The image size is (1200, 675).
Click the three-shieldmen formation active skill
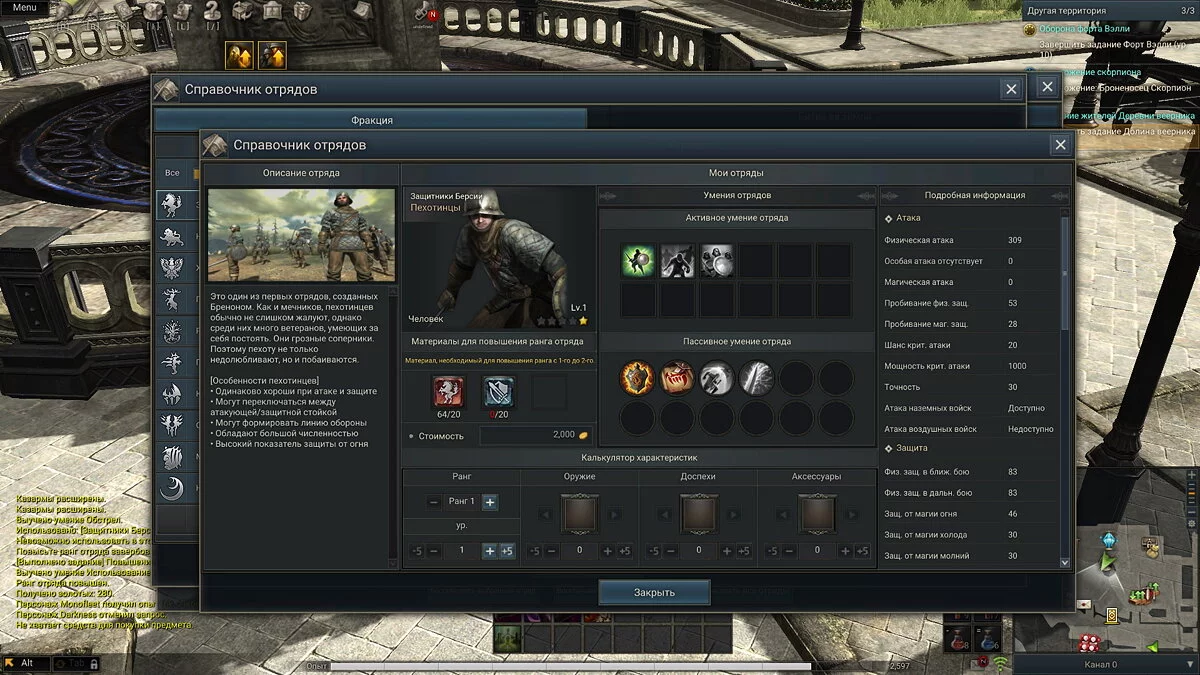coord(716,261)
